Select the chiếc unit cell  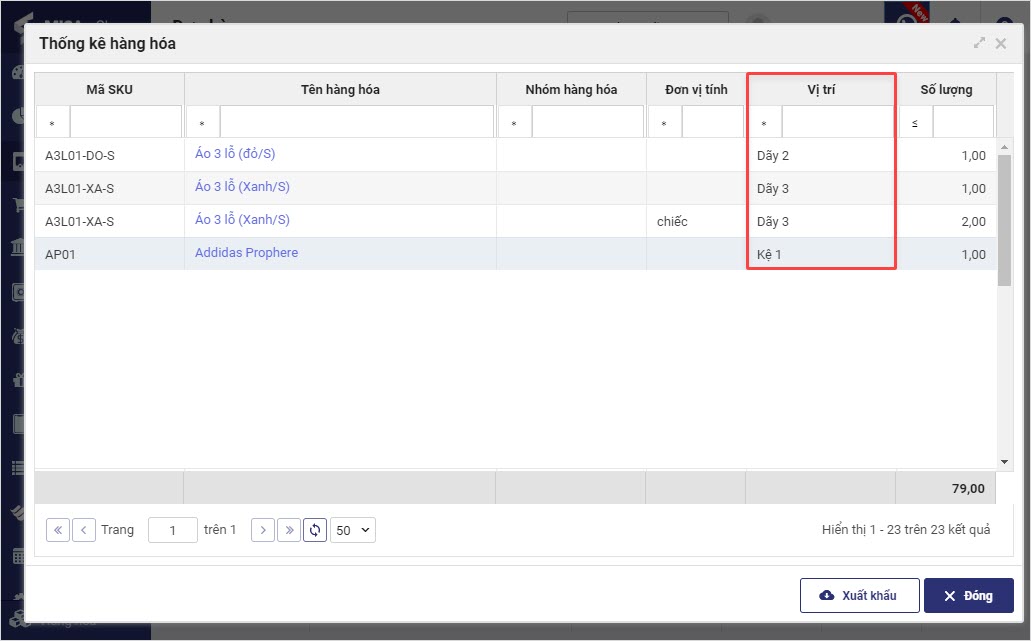point(696,221)
